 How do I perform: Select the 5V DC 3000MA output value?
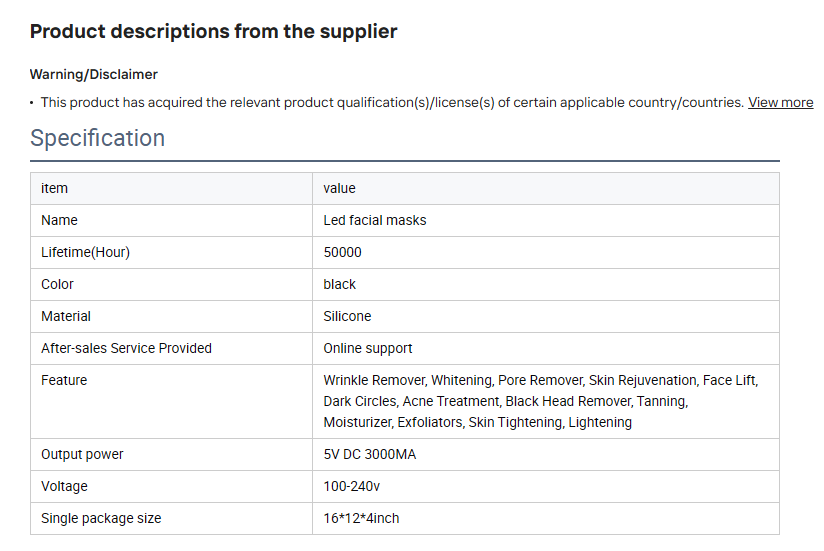pos(369,454)
